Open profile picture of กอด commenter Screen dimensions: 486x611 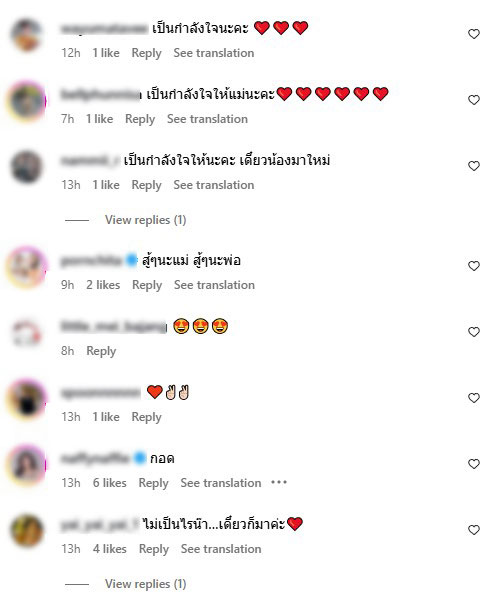27,464
